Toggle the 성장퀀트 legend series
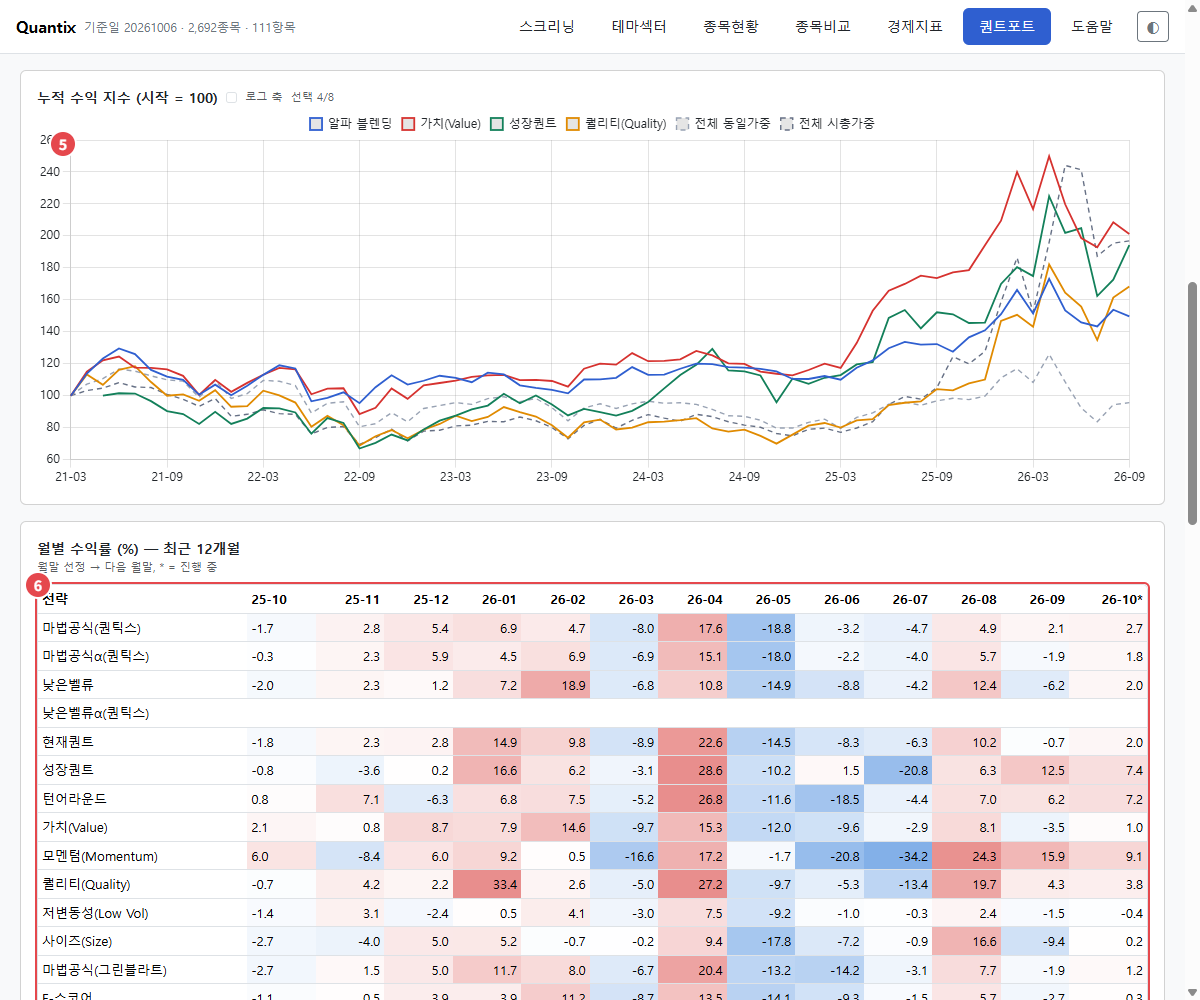Screen dimensions: 1200x1000 [x=523, y=124]
